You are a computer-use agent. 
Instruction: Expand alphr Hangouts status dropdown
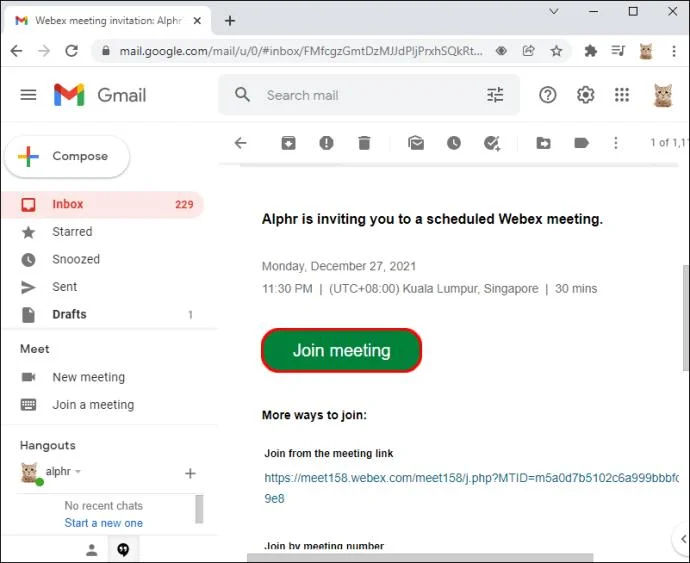78,471
